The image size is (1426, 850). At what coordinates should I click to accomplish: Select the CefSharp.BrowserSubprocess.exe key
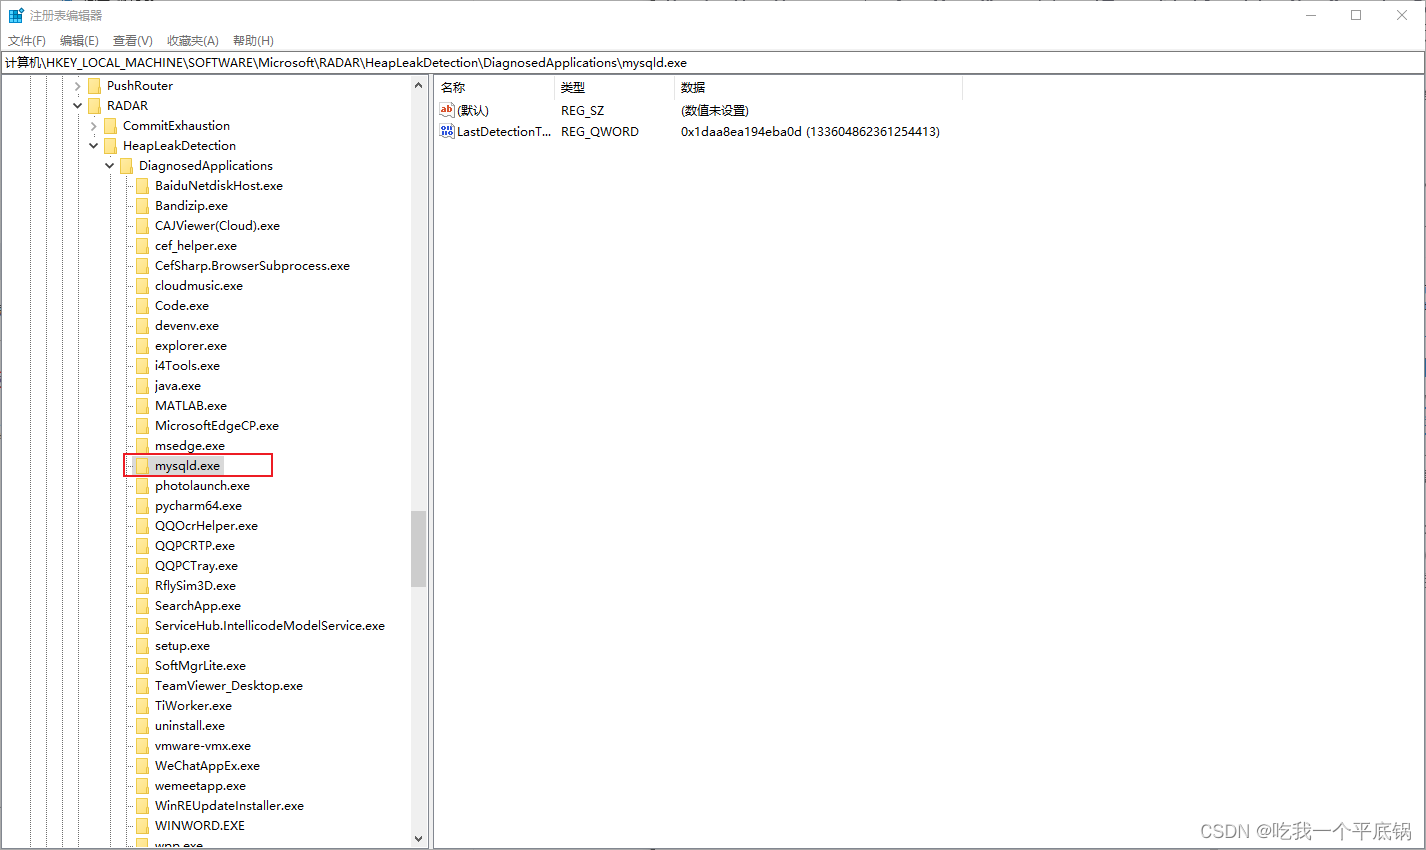252,266
